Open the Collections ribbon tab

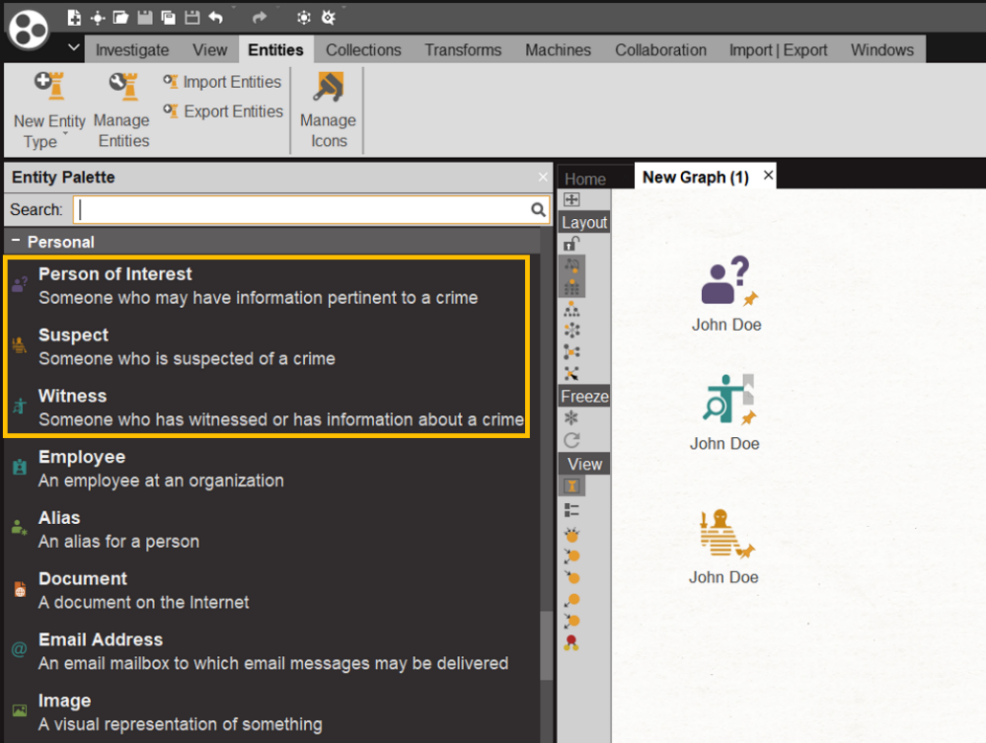pyautogui.click(x=363, y=50)
